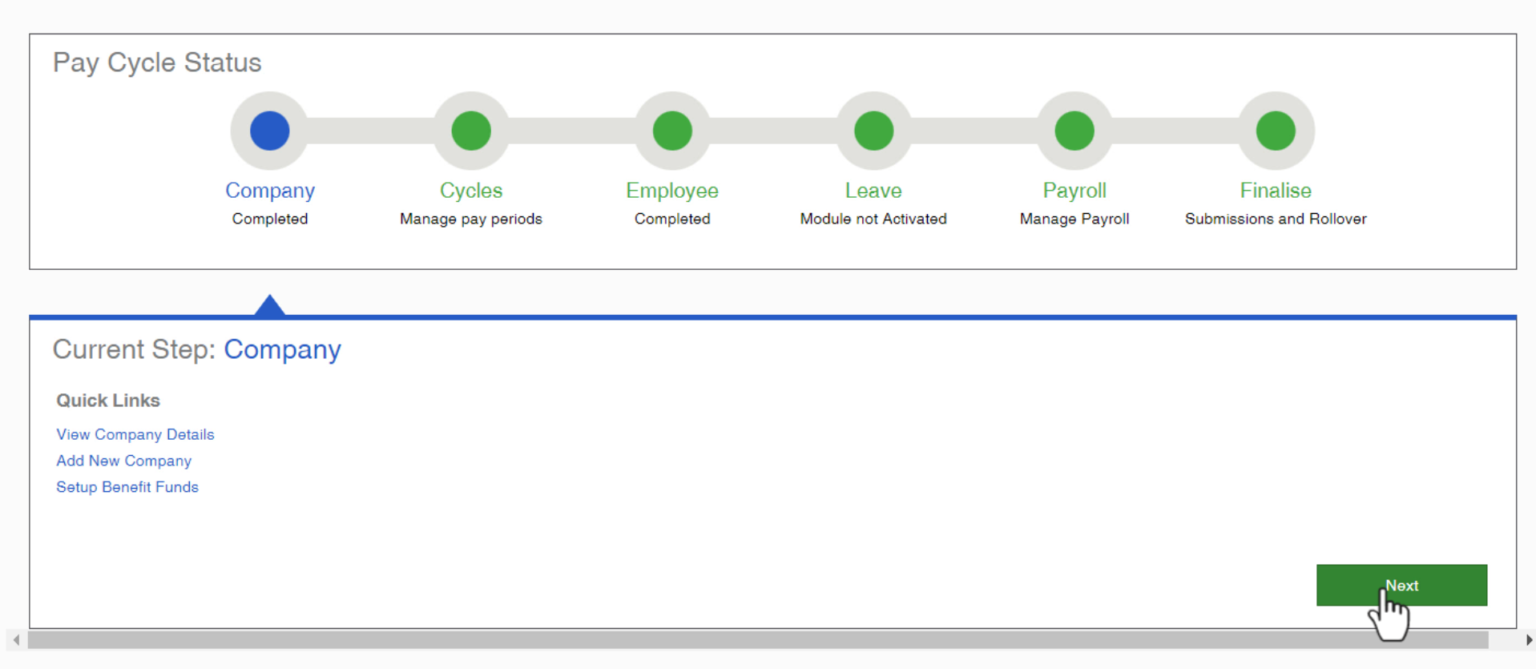
Task: Select the Leave step circle
Action: (x=872, y=129)
